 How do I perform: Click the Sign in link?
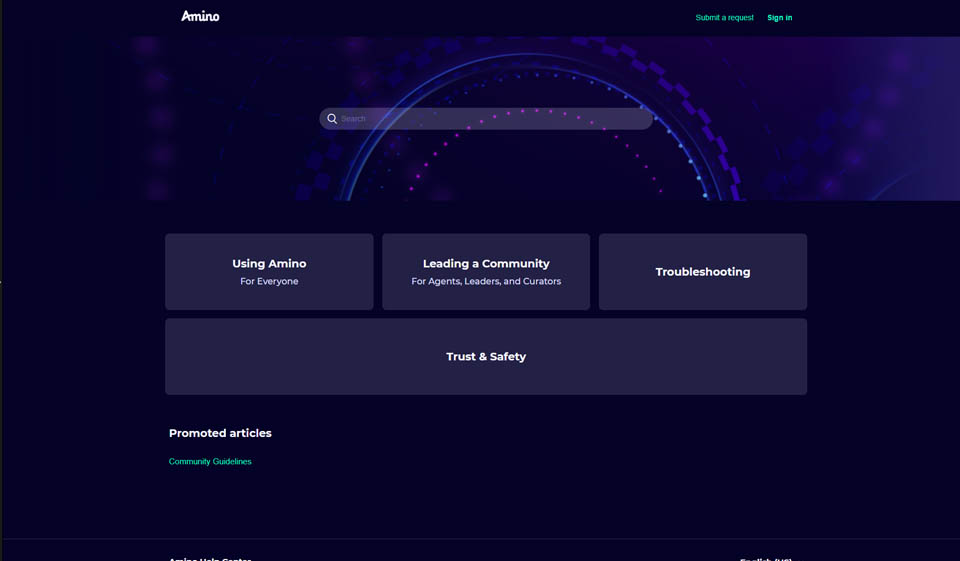click(x=779, y=17)
